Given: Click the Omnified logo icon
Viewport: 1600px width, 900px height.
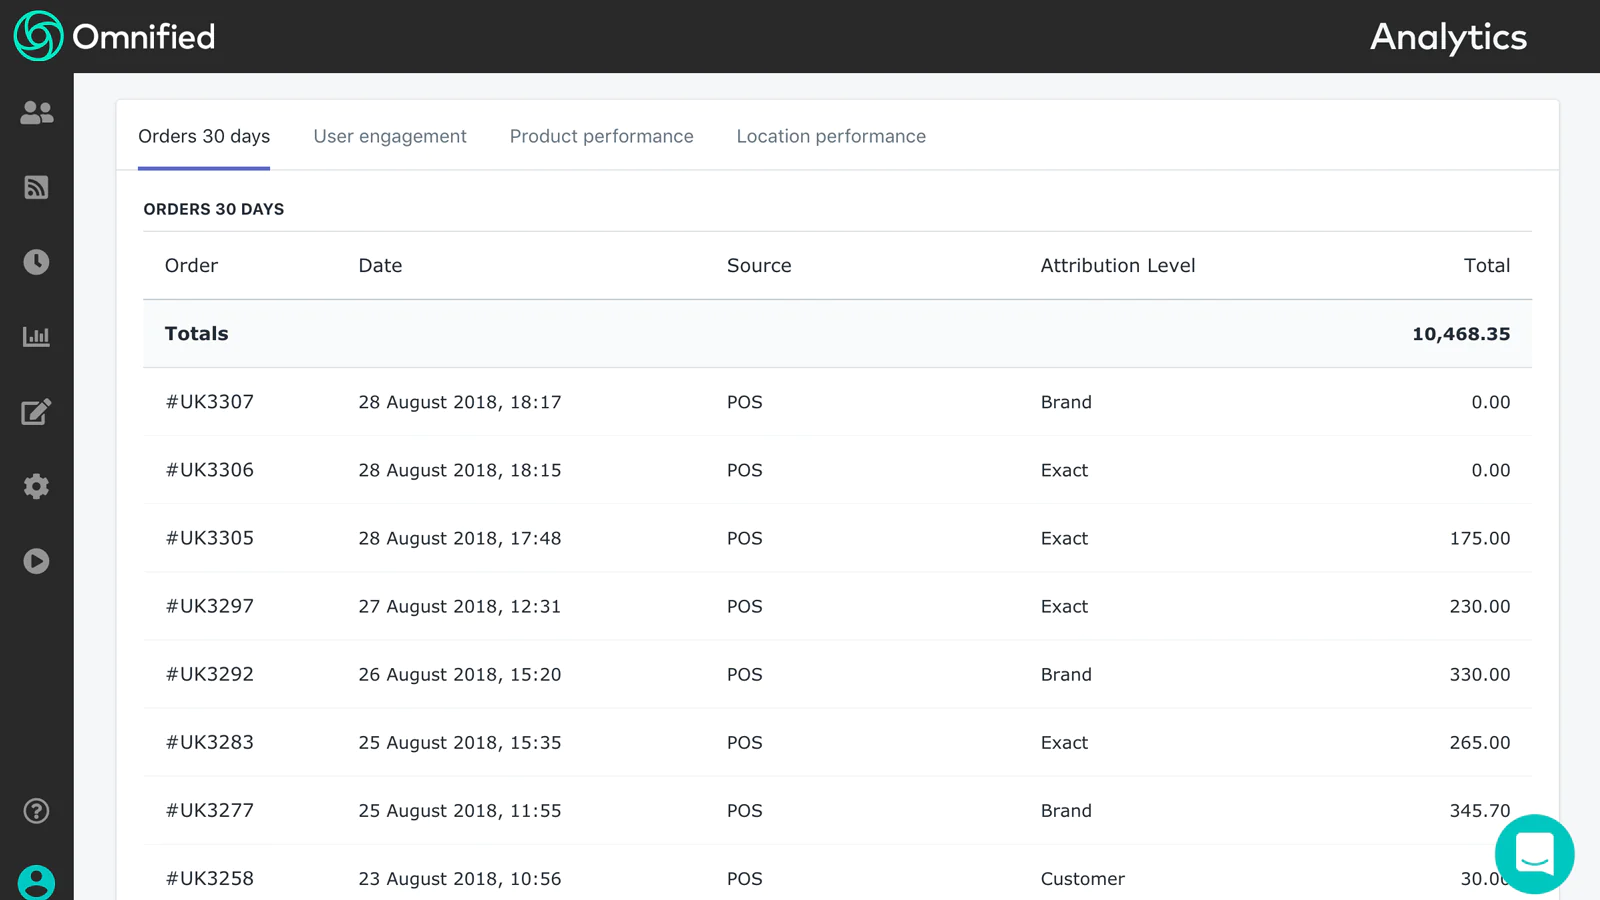Looking at the screenshot, I should click(x=38, y=36).
